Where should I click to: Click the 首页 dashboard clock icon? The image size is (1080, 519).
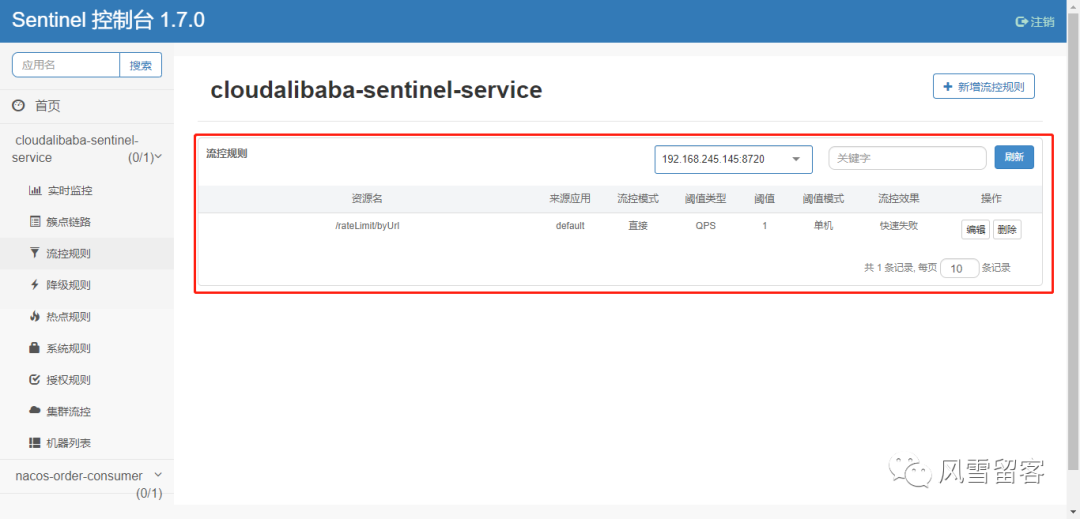click(x=19, y=106)
